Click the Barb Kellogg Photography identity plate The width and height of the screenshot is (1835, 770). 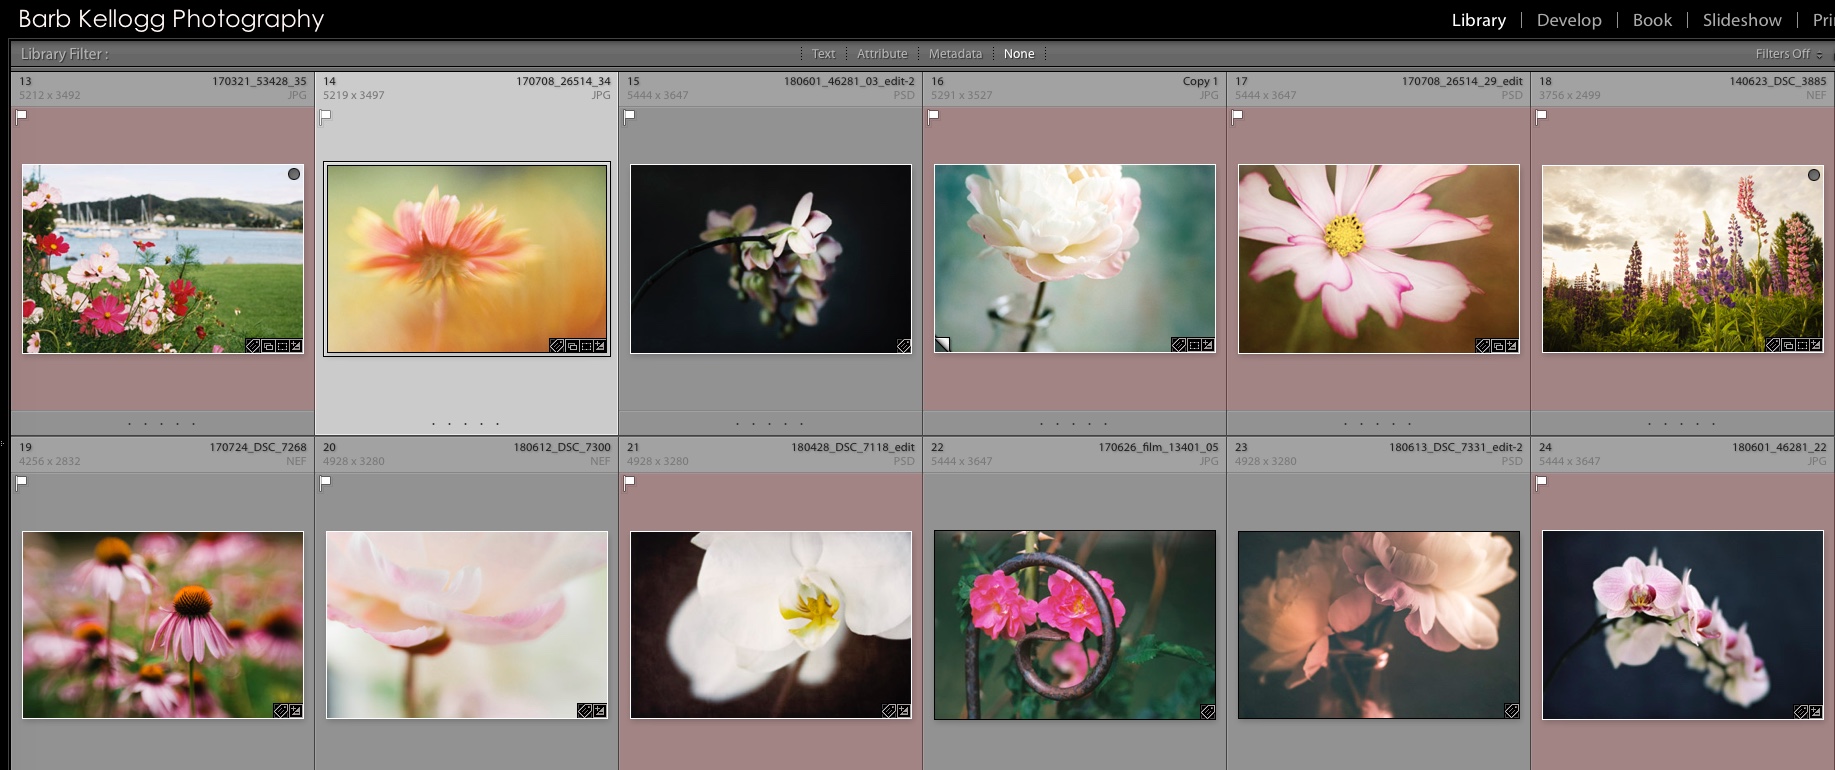(171, 19)
